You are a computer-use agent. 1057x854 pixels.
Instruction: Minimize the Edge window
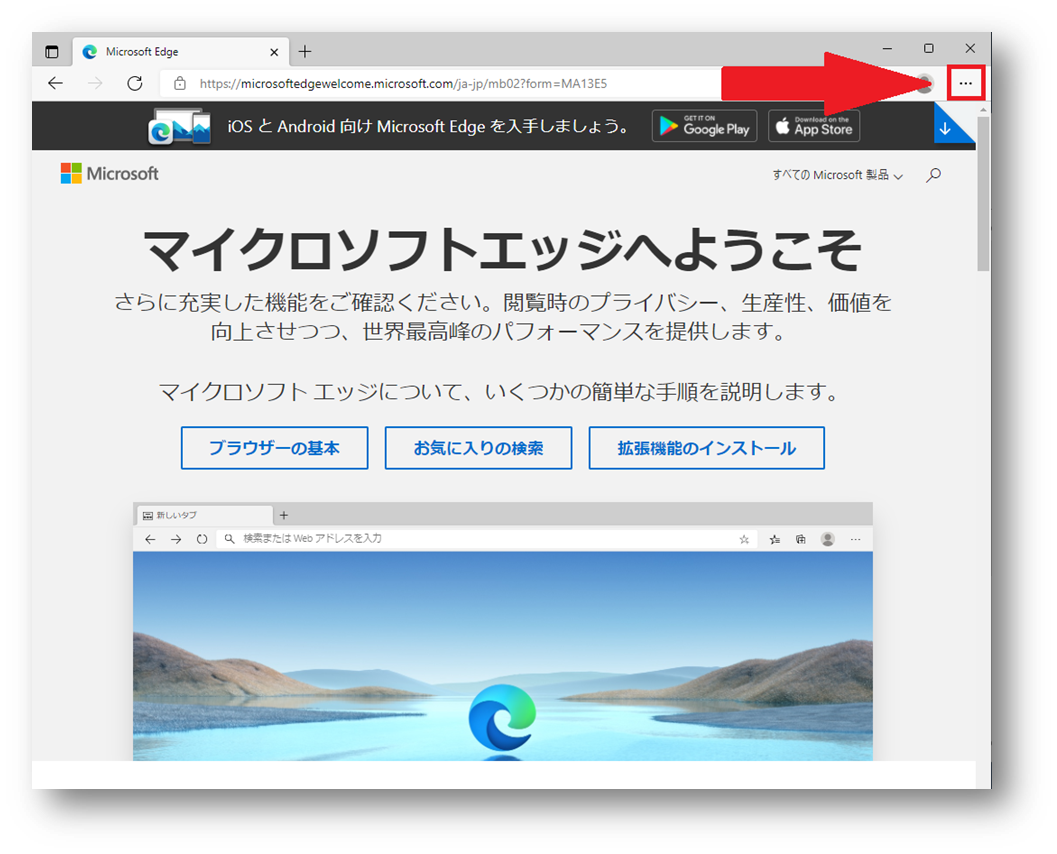[x=887, y=49]
